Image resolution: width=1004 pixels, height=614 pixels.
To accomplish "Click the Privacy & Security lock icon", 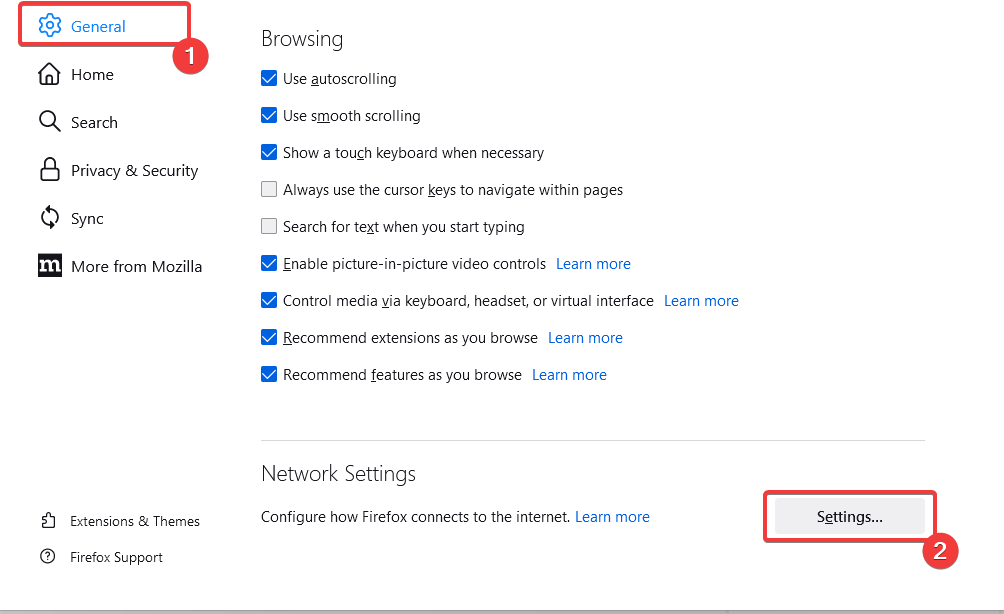I will [49, 170].
